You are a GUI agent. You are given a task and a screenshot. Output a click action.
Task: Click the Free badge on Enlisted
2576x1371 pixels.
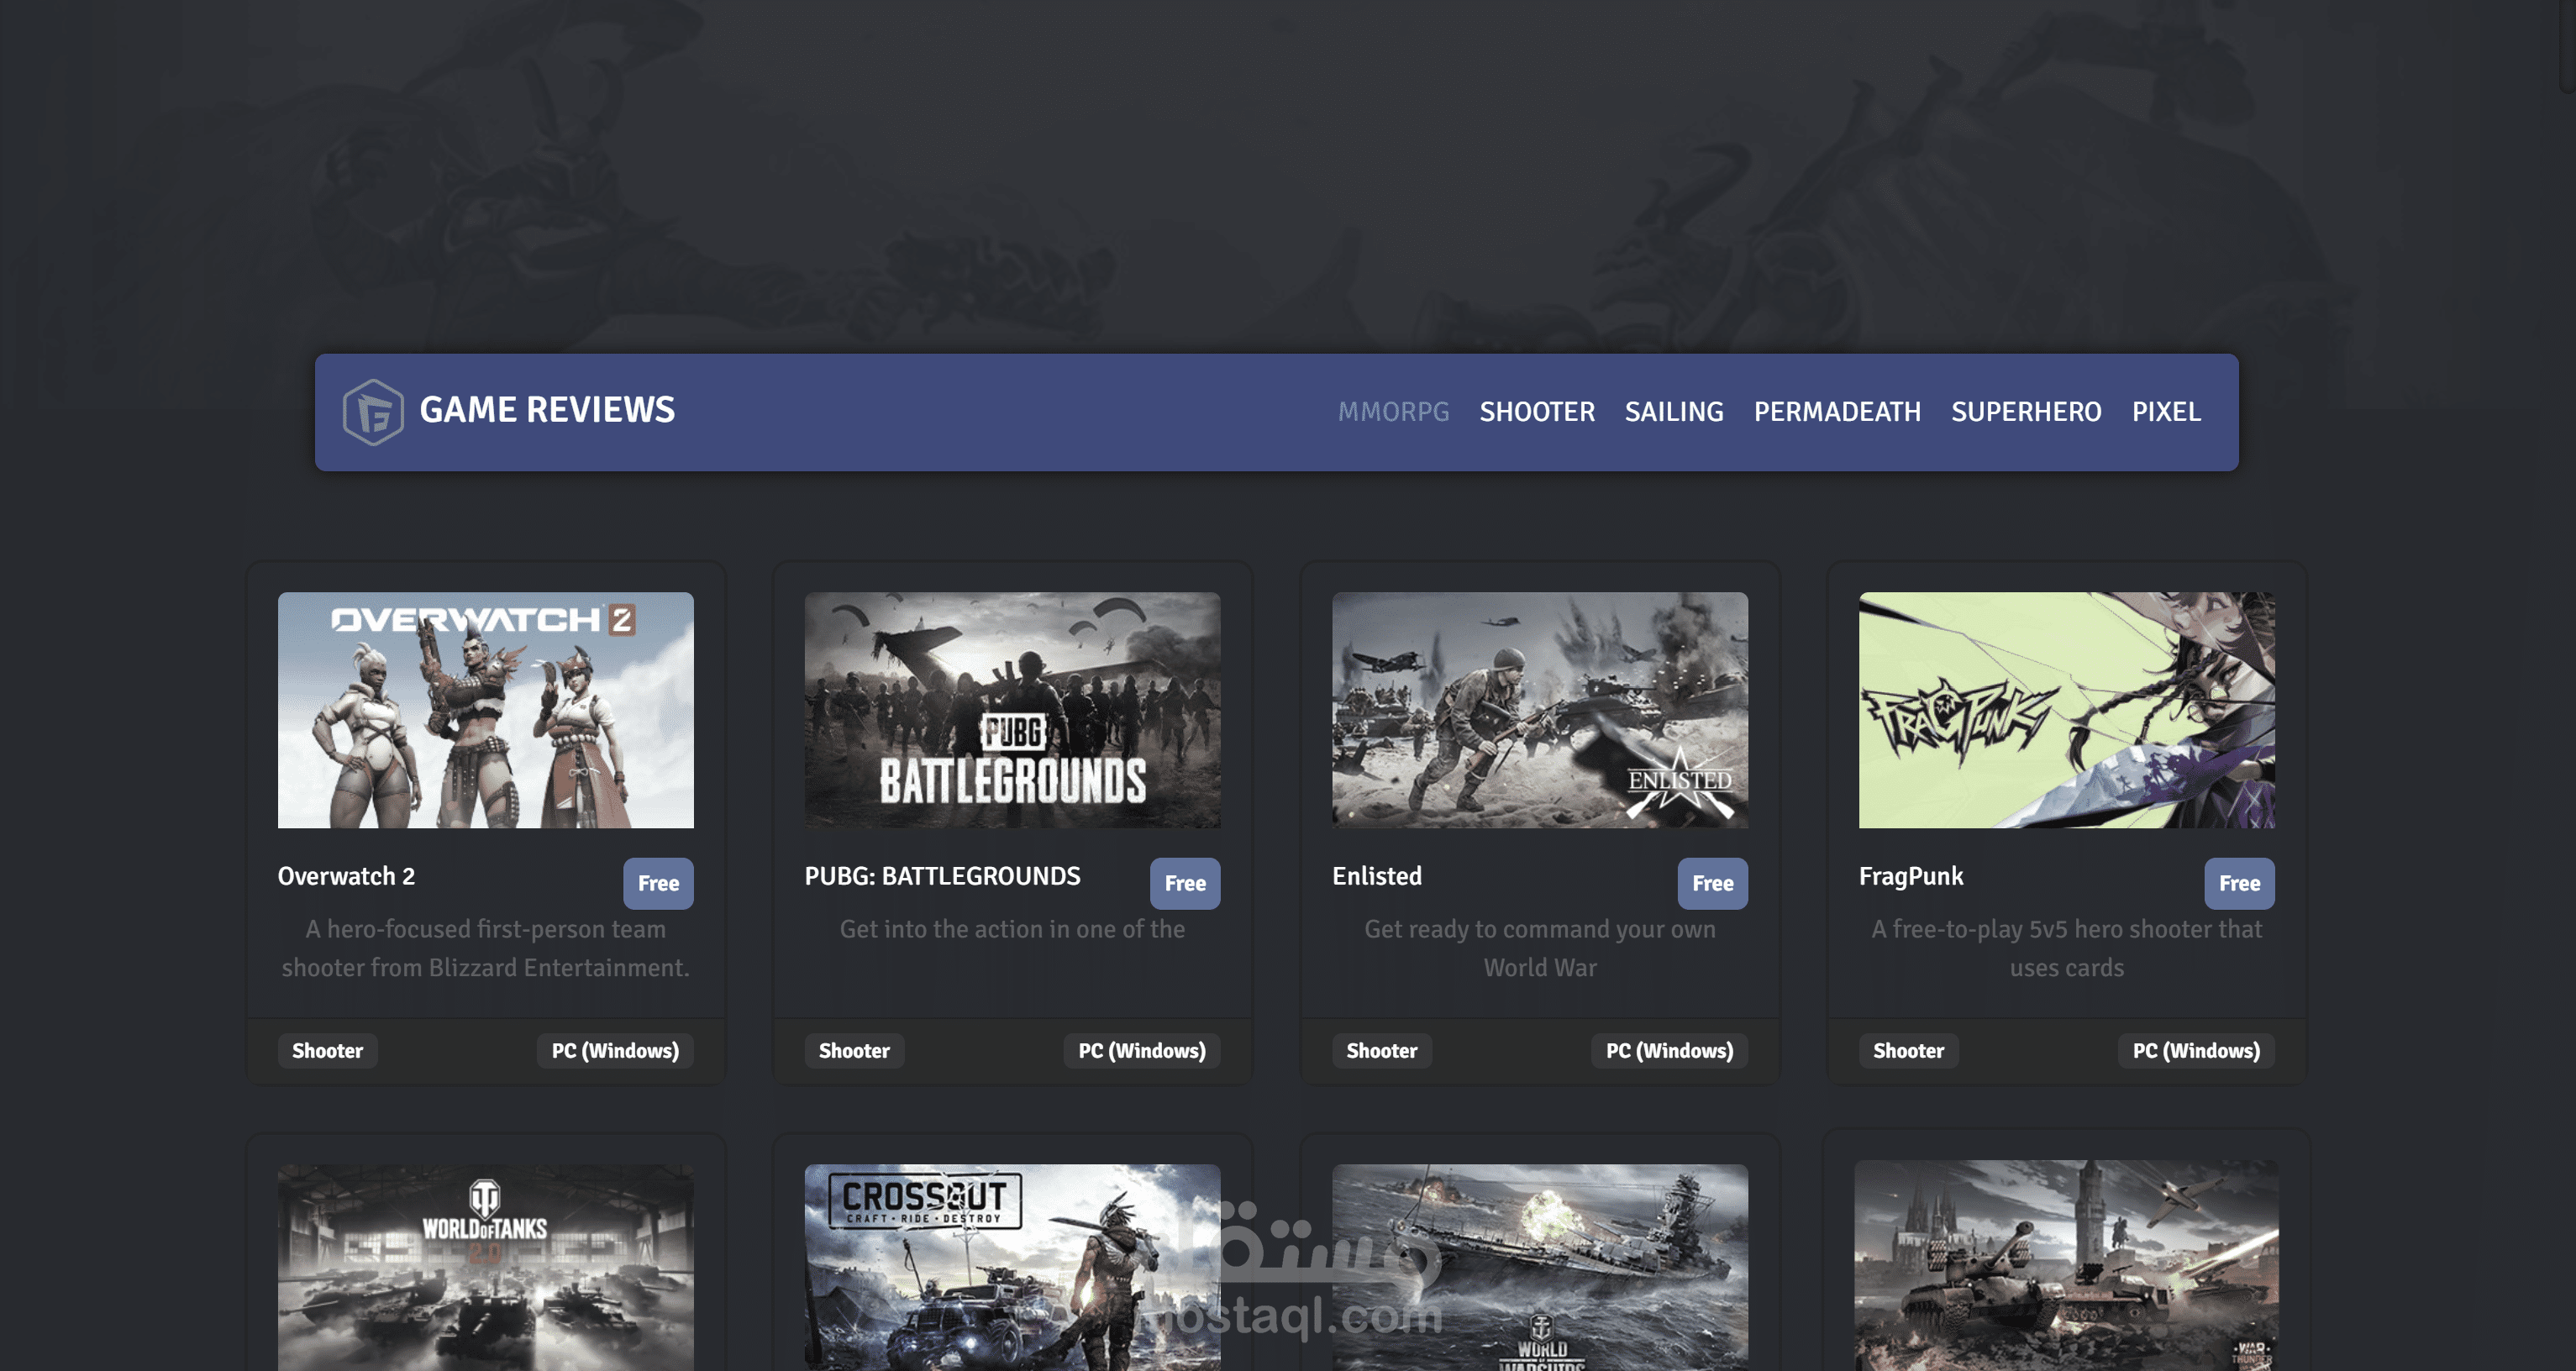[1713, 883]
